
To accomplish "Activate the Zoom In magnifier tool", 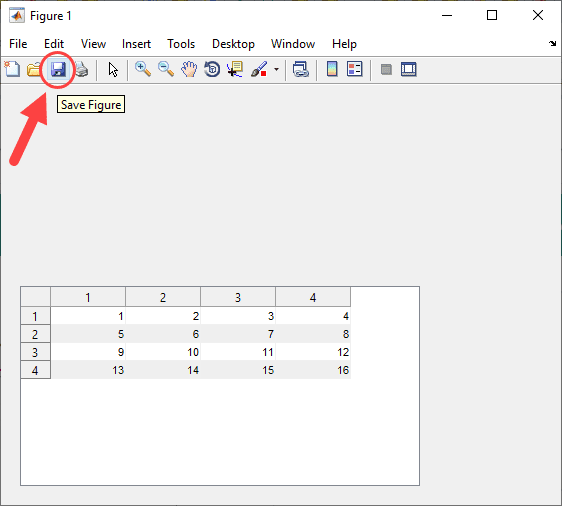I will [143, 69].
